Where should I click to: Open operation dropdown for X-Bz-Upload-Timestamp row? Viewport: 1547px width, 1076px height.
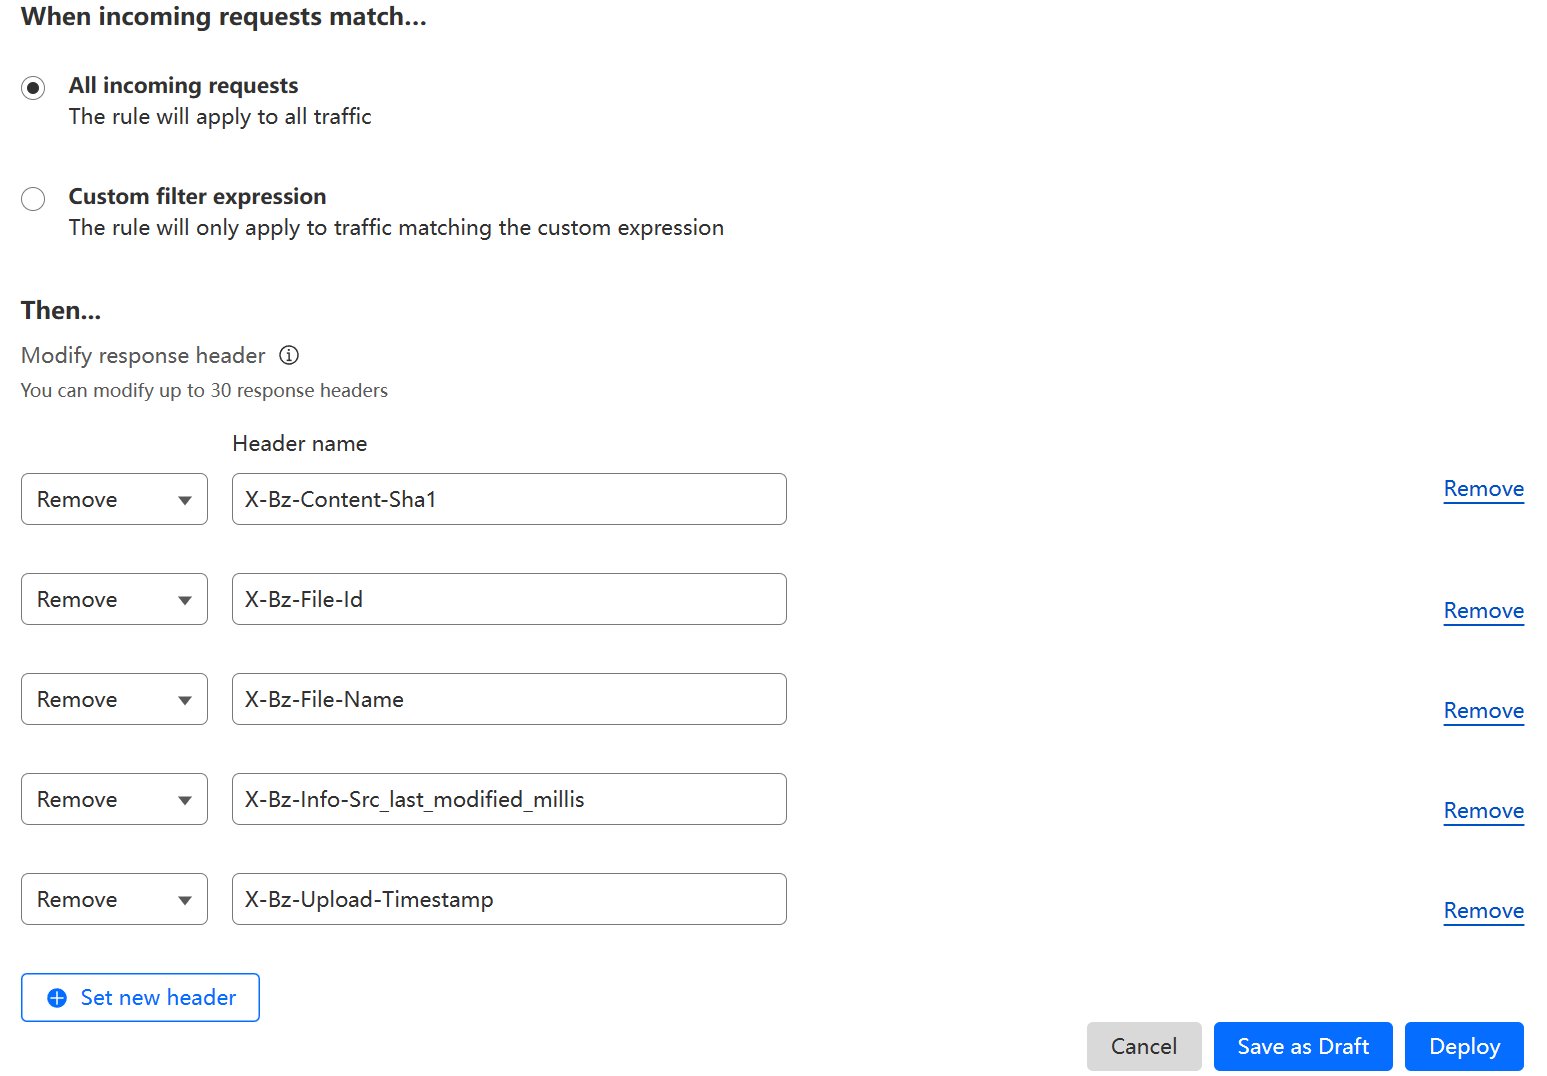click(x=114, y=899)
